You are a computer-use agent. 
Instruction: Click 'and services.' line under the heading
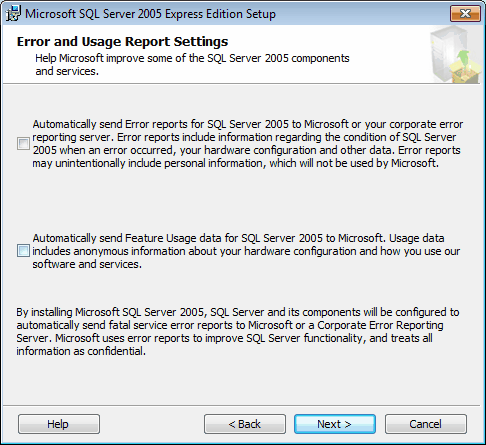click(67, 71)
